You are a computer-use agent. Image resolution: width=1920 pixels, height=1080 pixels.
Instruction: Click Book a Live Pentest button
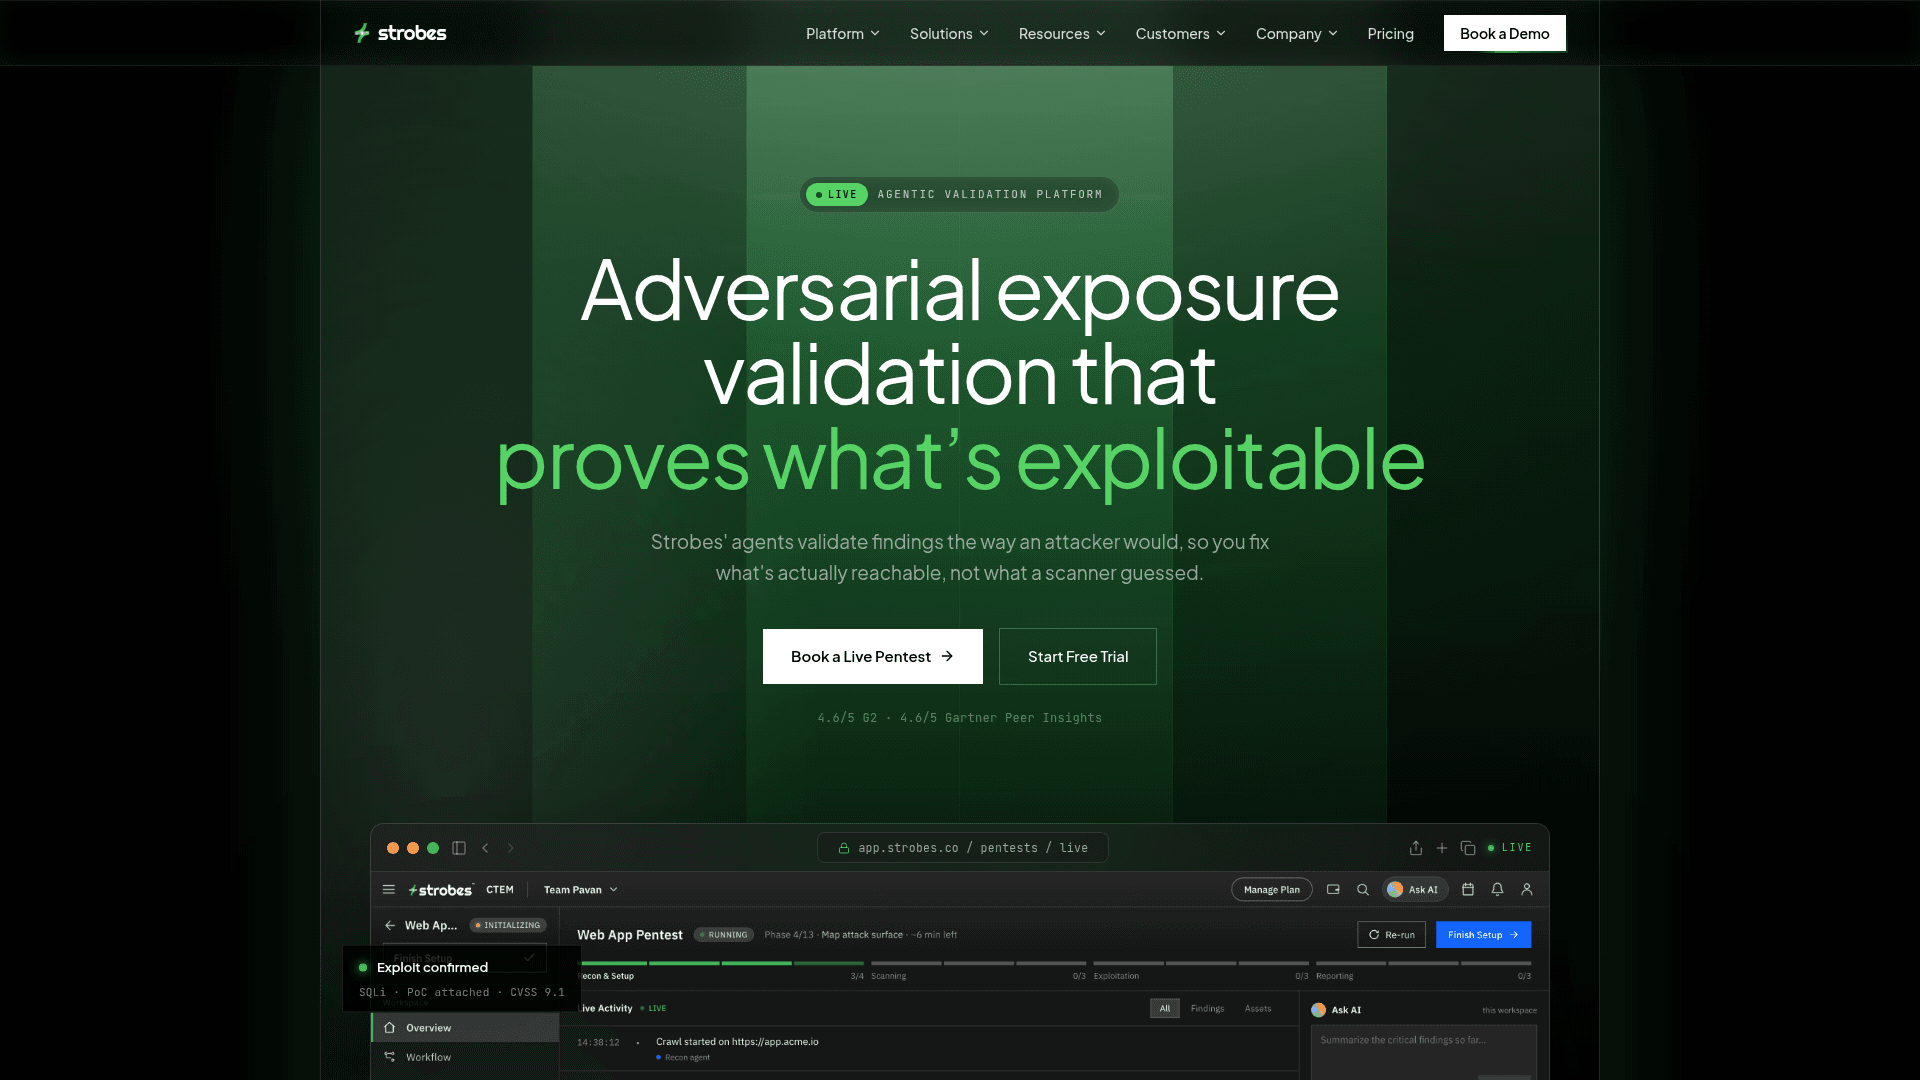[872, 656]
